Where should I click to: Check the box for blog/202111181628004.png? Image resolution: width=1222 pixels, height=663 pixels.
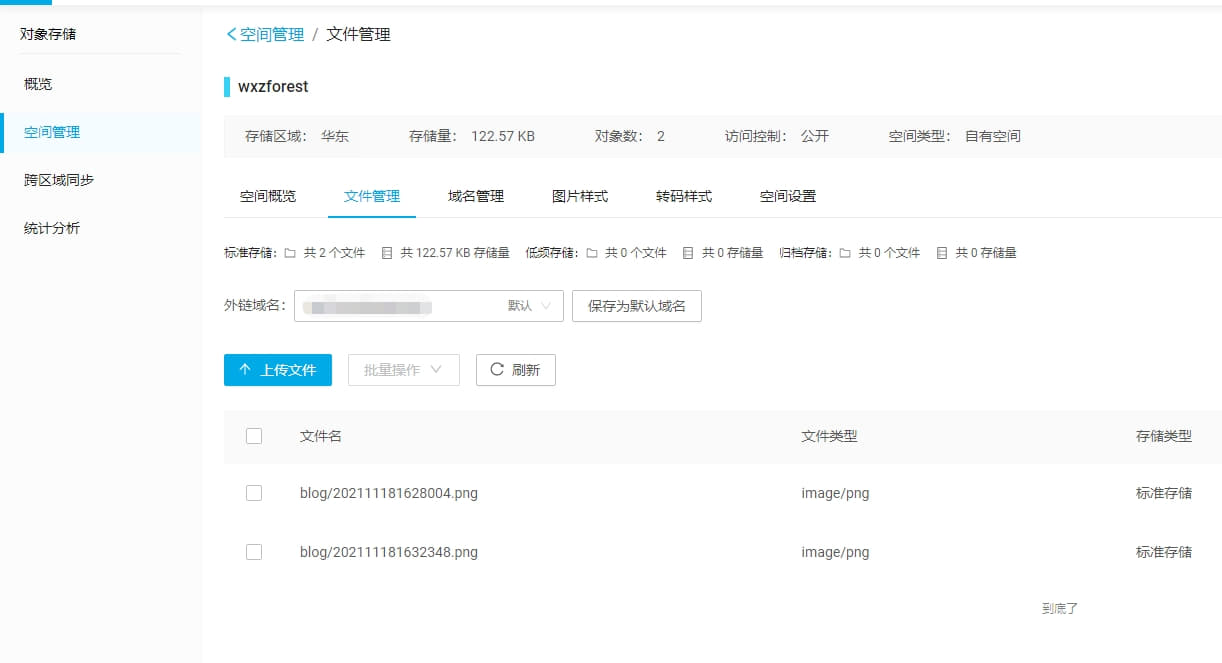coord(254,492)
